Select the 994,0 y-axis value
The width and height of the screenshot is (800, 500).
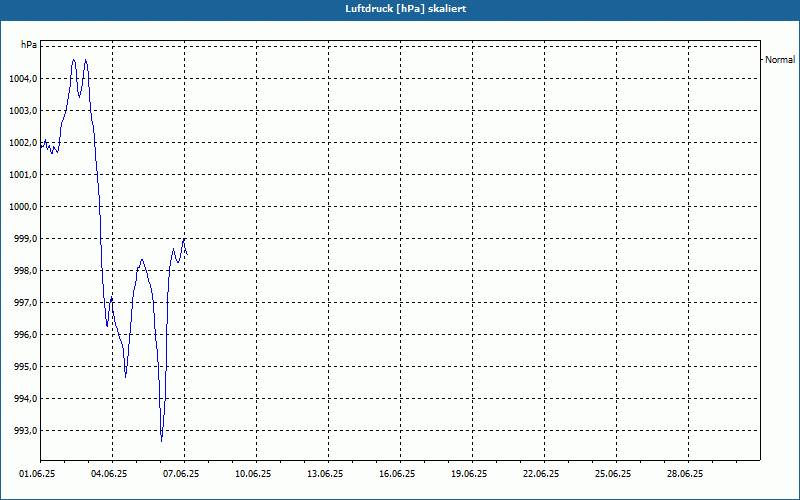pos(25,398)
